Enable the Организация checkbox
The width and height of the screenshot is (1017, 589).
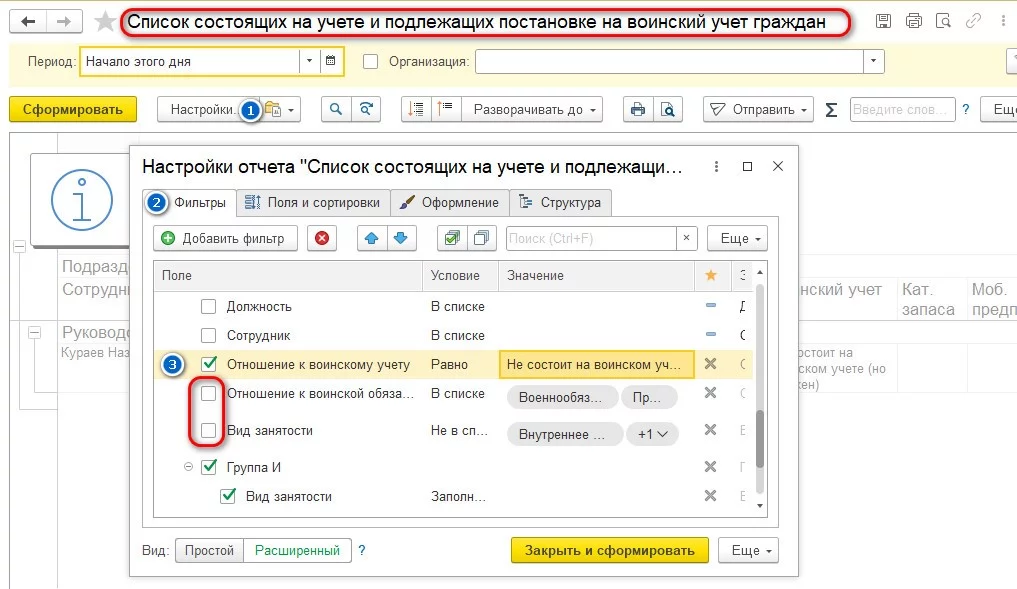[370, 62]
